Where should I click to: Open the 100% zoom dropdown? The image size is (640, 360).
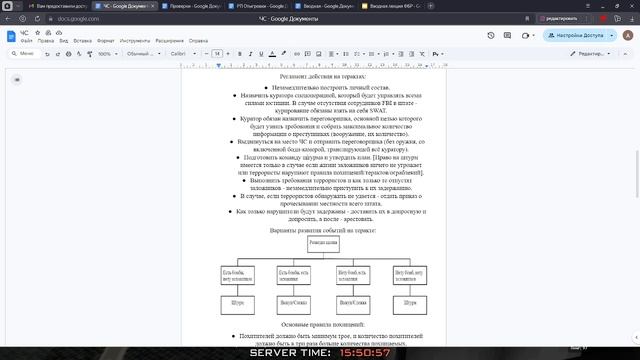108,54
